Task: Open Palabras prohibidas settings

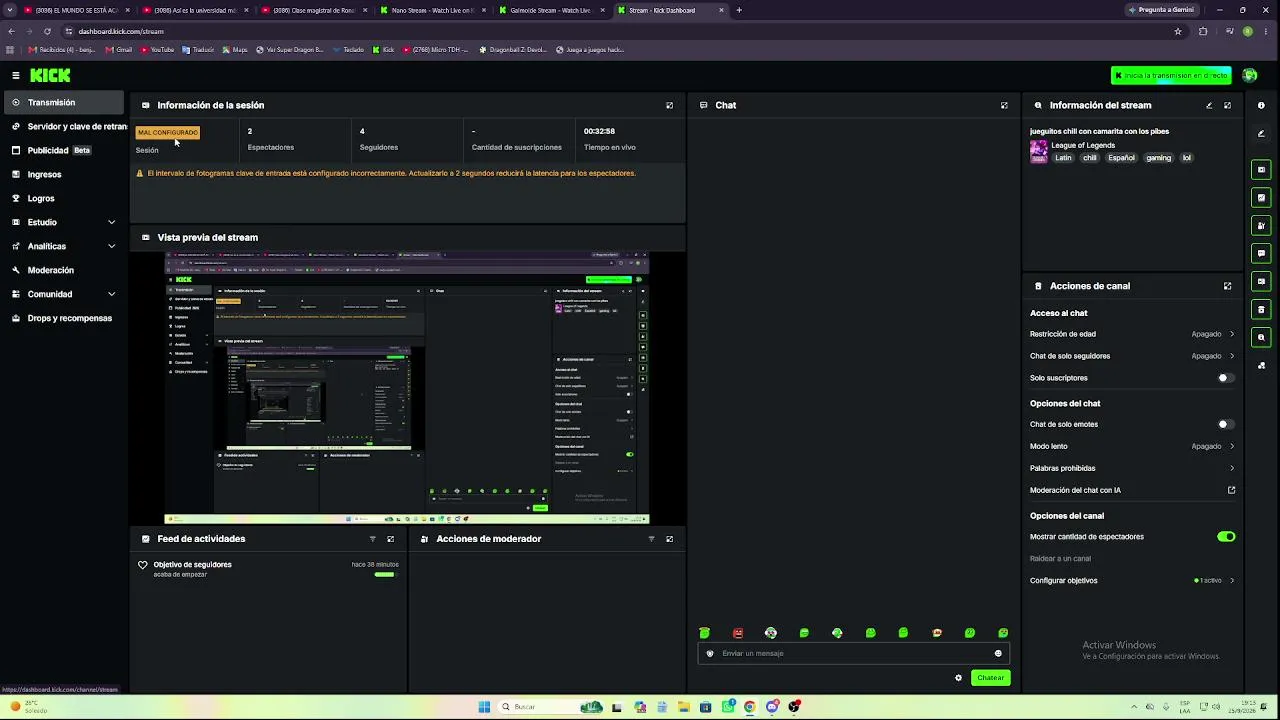Action: [1132, 468]
